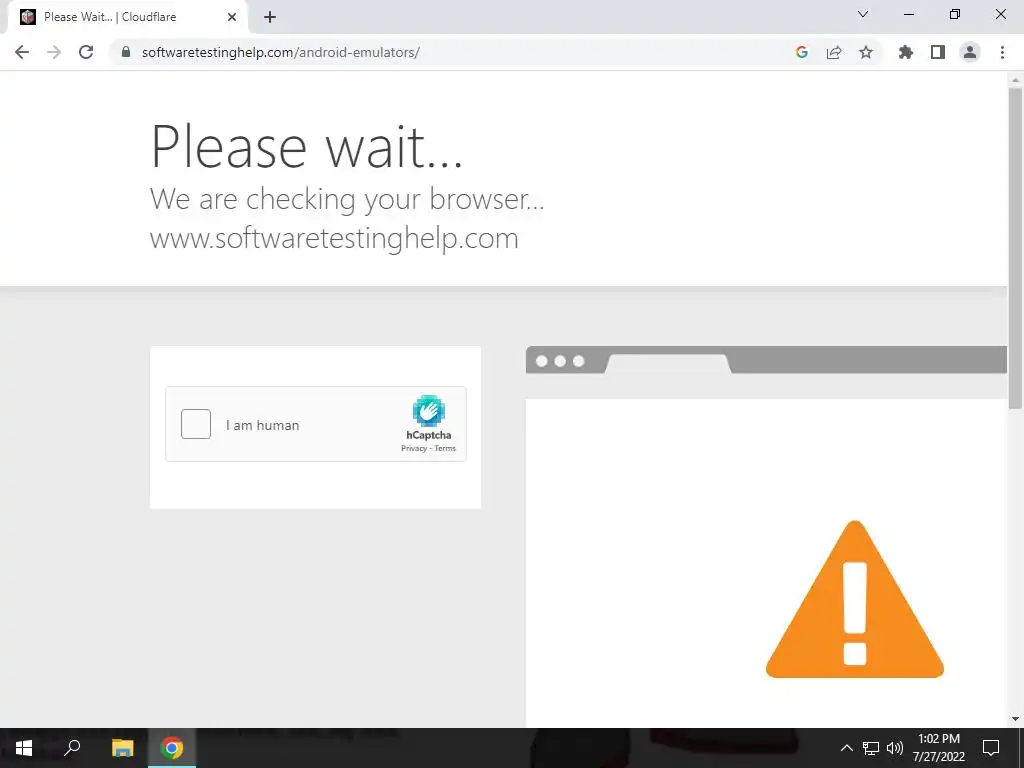Open the Chrome profile avatar
Viewport: 1024px width, 768px height.
[970, 52]
